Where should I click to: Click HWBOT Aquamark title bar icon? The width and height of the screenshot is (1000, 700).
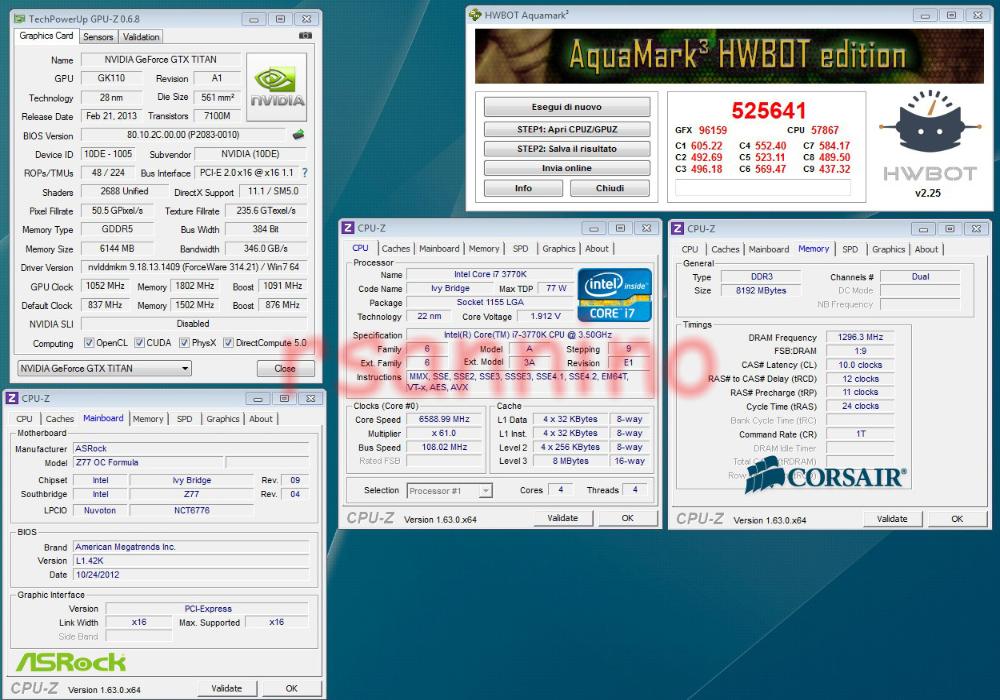click(x=475, y=14)
